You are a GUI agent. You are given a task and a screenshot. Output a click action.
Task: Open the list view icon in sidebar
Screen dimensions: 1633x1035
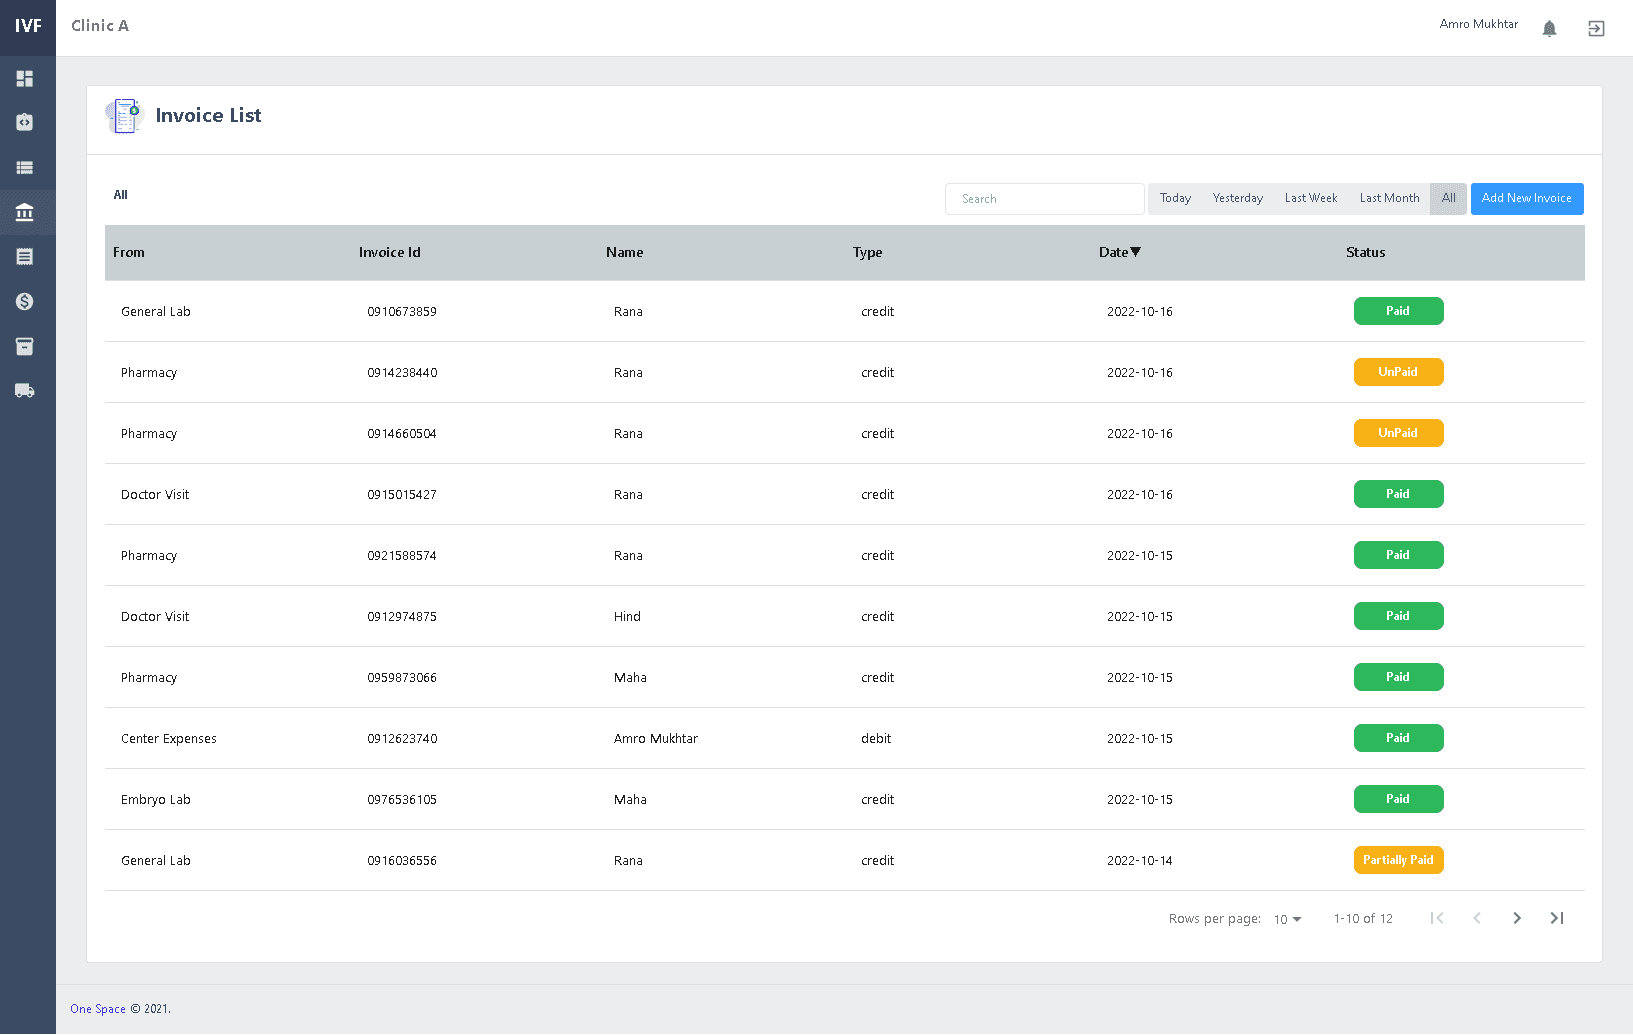coord(26,168)
